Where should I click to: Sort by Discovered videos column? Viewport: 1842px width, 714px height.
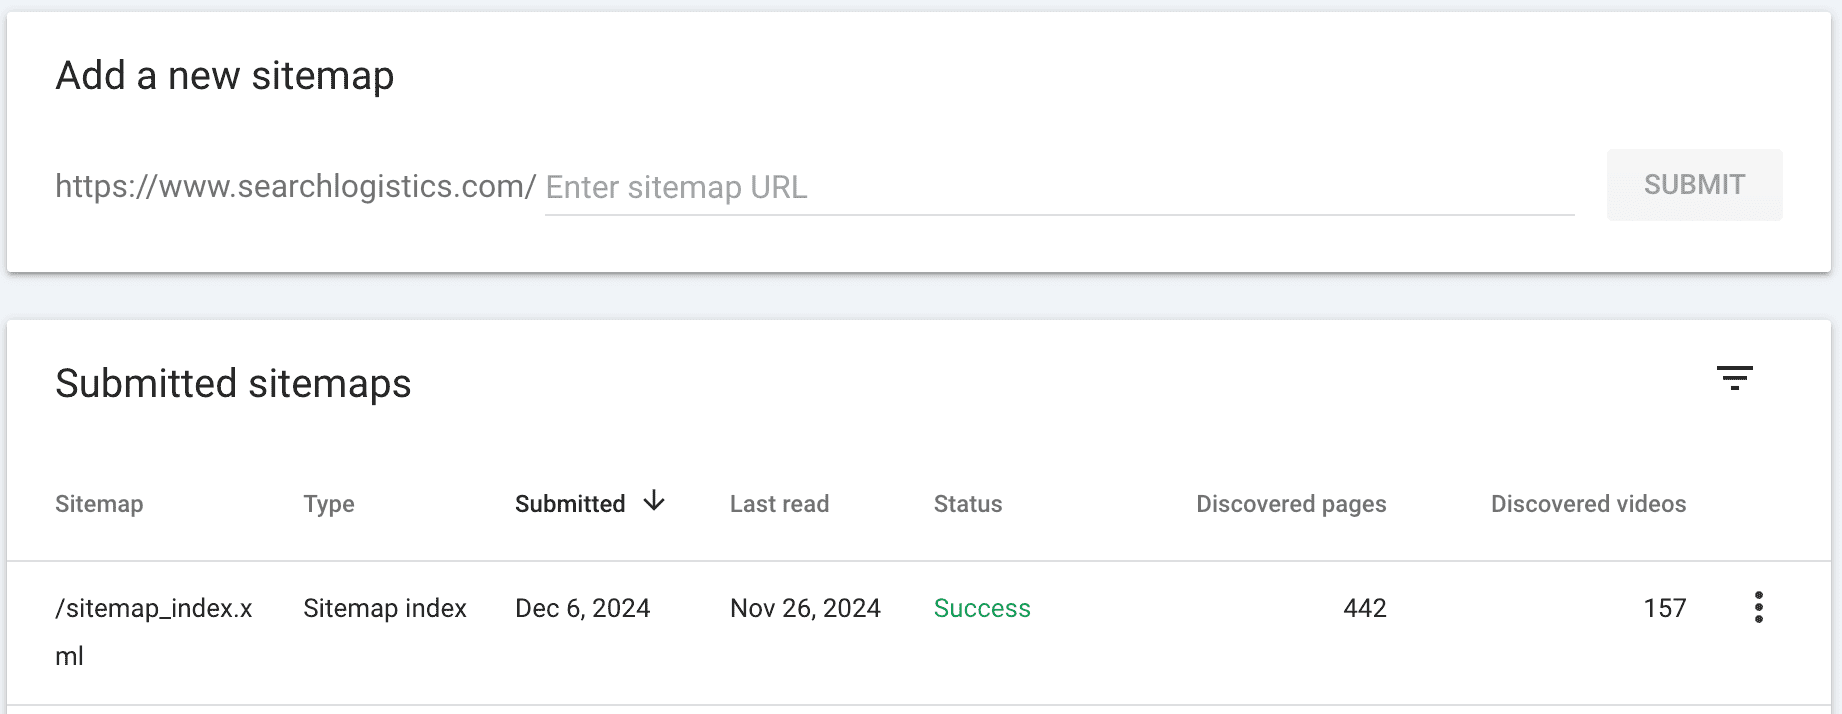point(1588,504)
